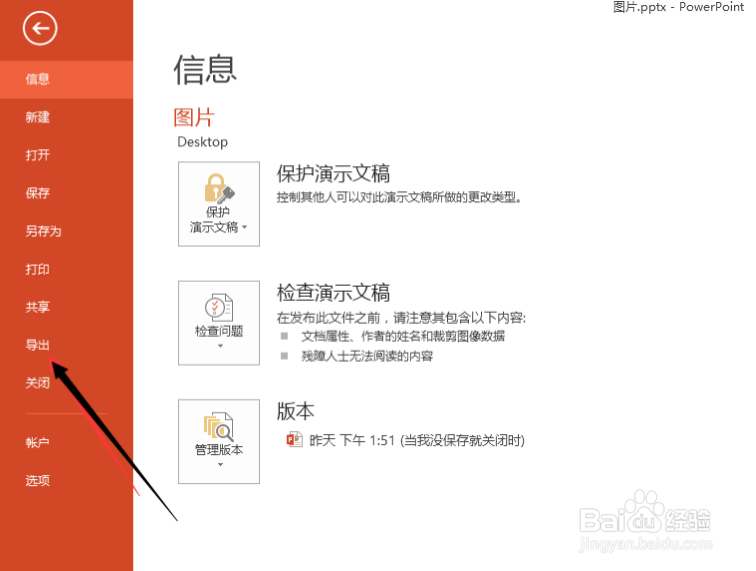
Task: Click the 信息 page title
Action: coord(205,69)
